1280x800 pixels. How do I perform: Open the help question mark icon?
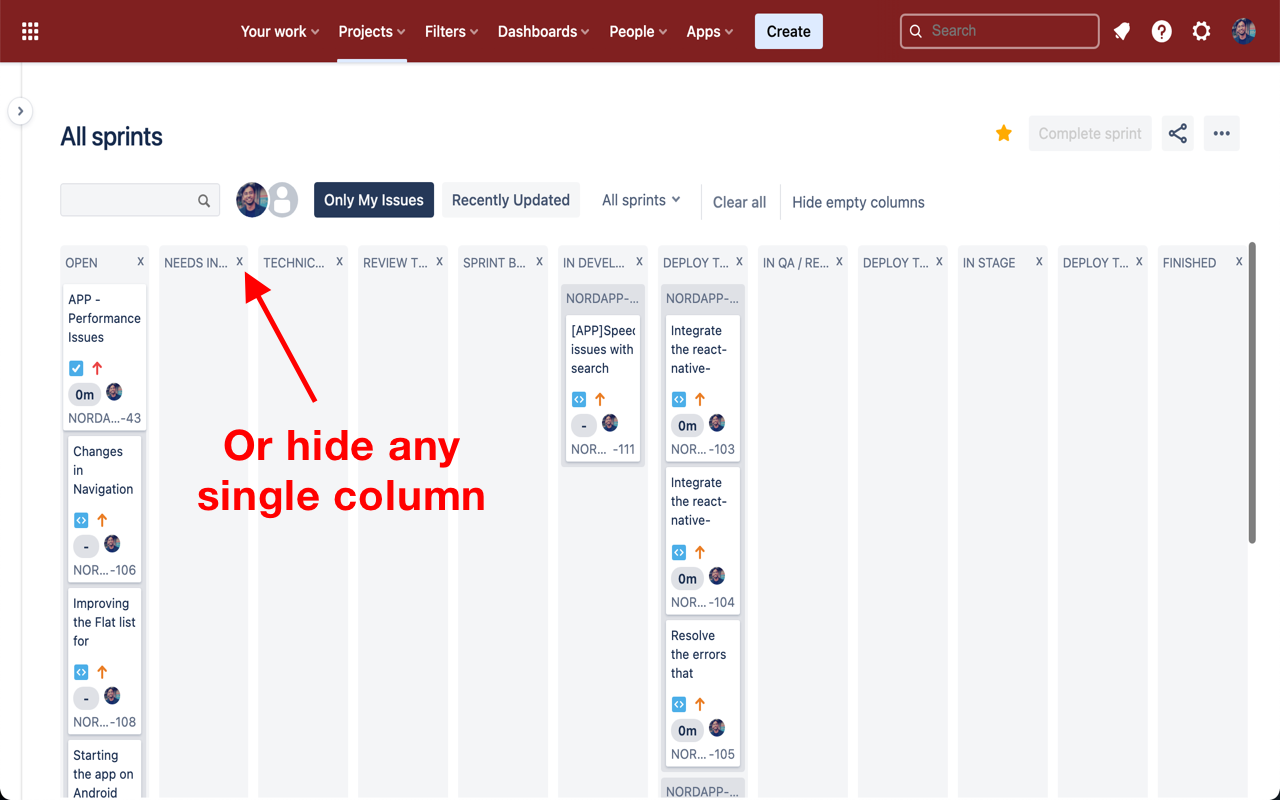click(x=1161, y=31)
